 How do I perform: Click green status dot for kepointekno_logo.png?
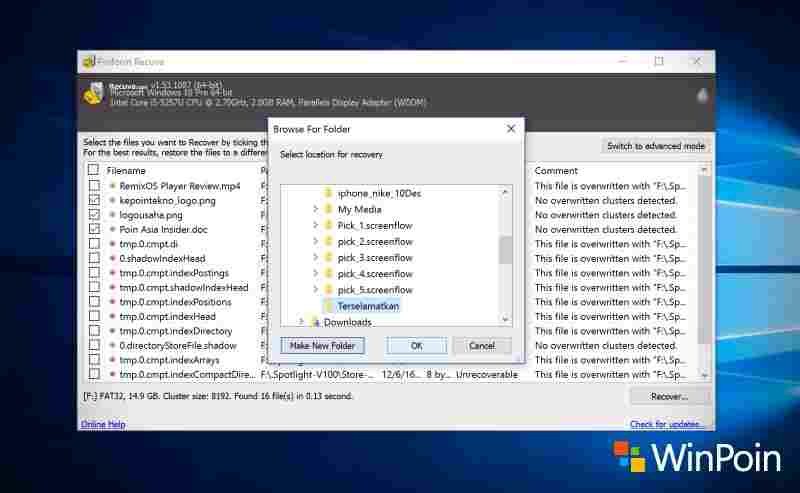(x=112, y=201)
